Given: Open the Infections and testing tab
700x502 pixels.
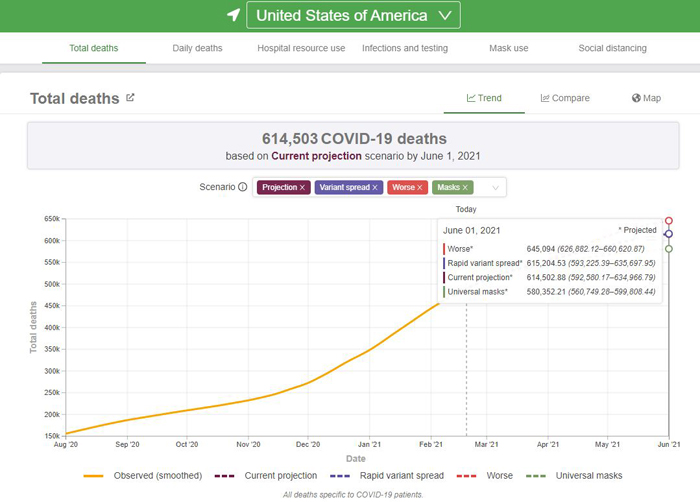Looking at the screenshot, I should coord(405,48).
